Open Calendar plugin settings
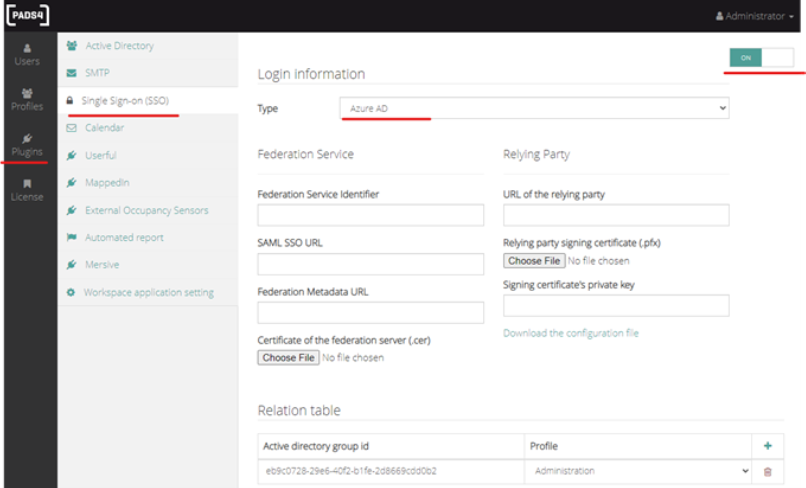806x488 pixels. point(148,128)
